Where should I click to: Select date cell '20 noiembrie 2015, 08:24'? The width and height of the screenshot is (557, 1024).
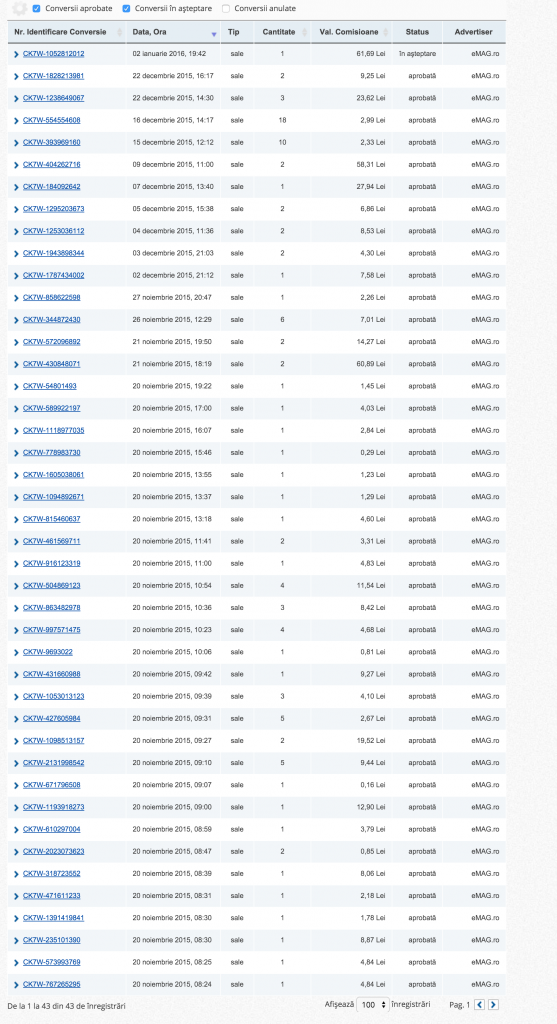[x=172, y=984]
